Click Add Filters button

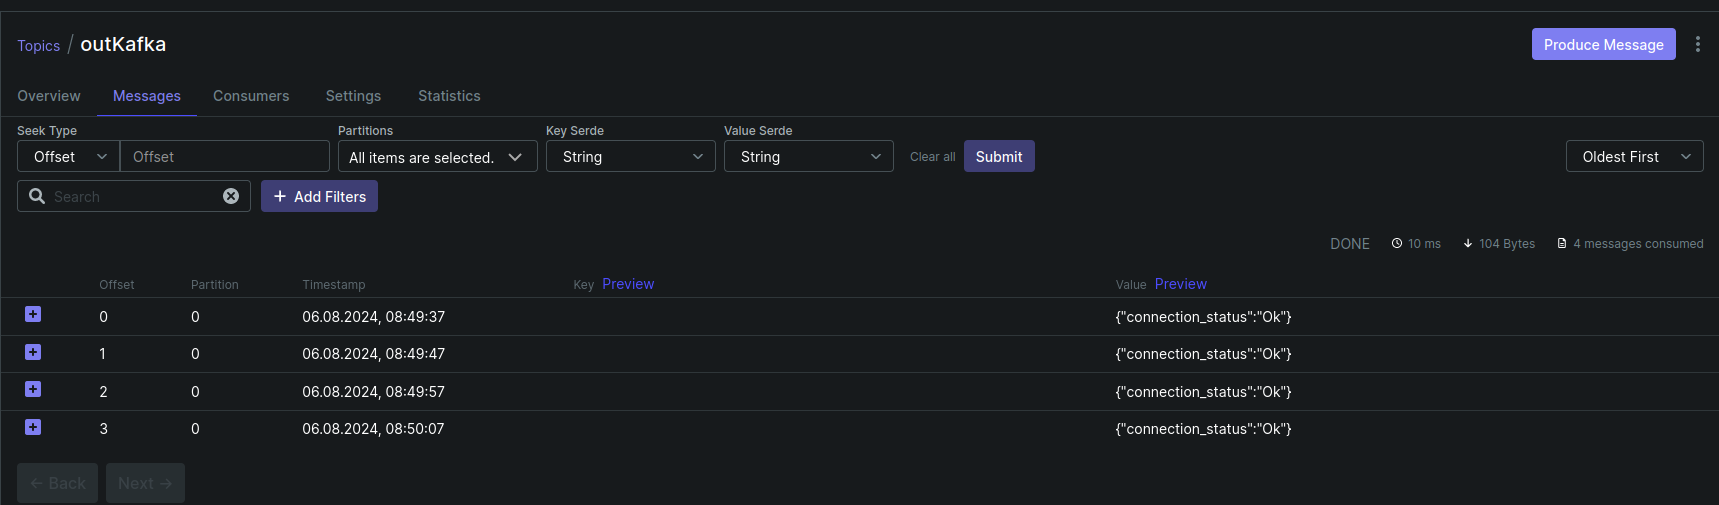click(x=319, y=196)
